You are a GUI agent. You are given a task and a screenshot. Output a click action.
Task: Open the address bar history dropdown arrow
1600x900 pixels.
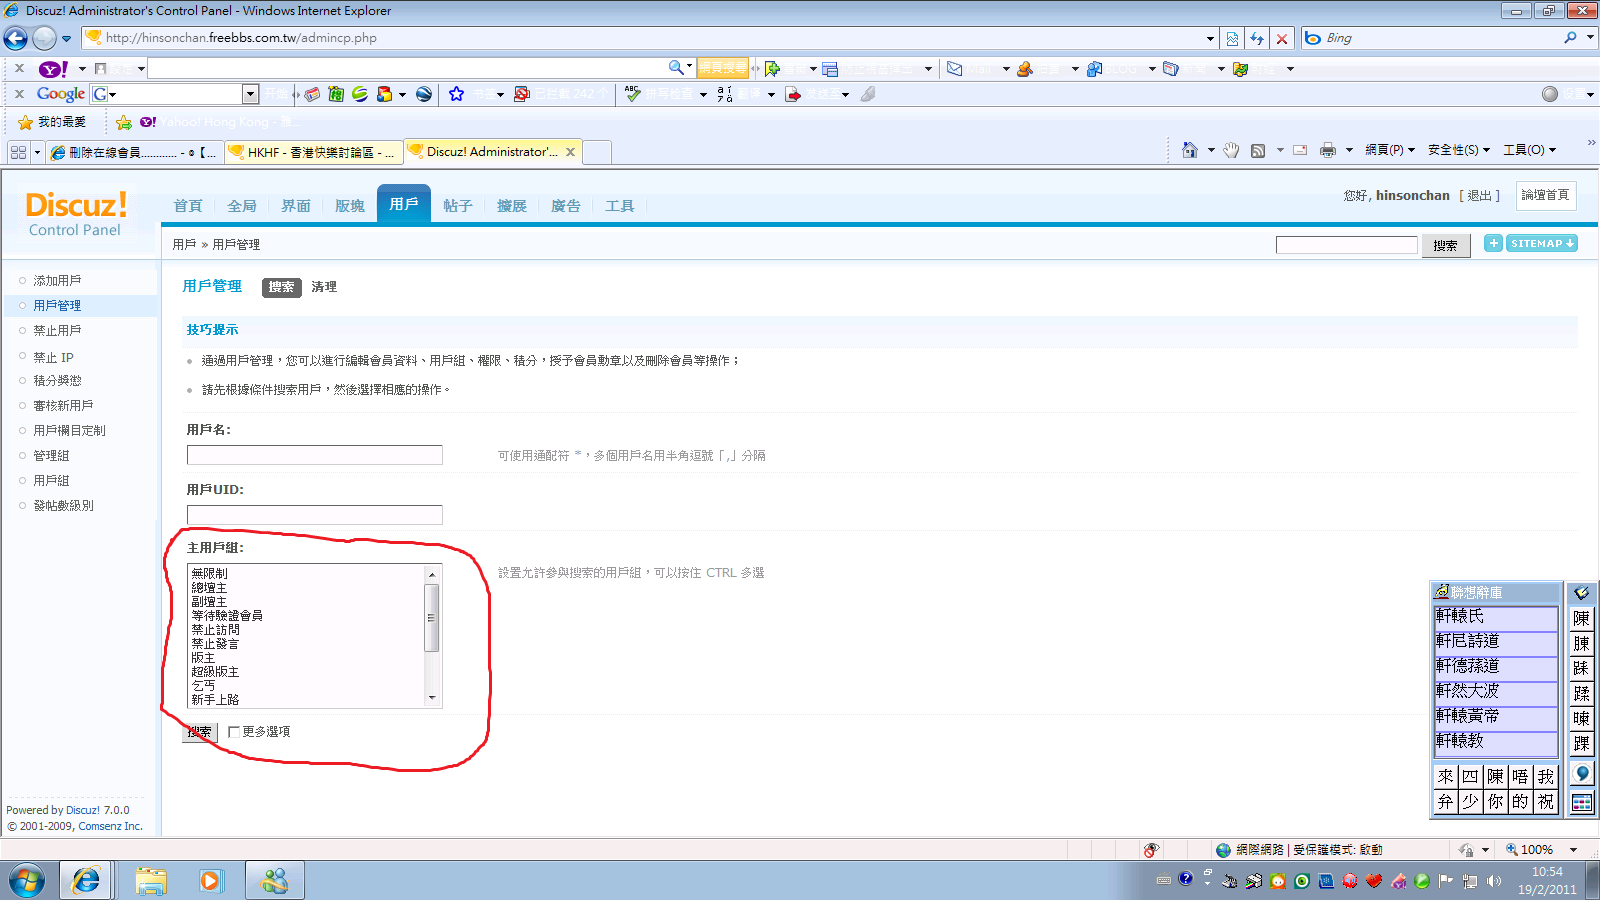(1210, 39)
